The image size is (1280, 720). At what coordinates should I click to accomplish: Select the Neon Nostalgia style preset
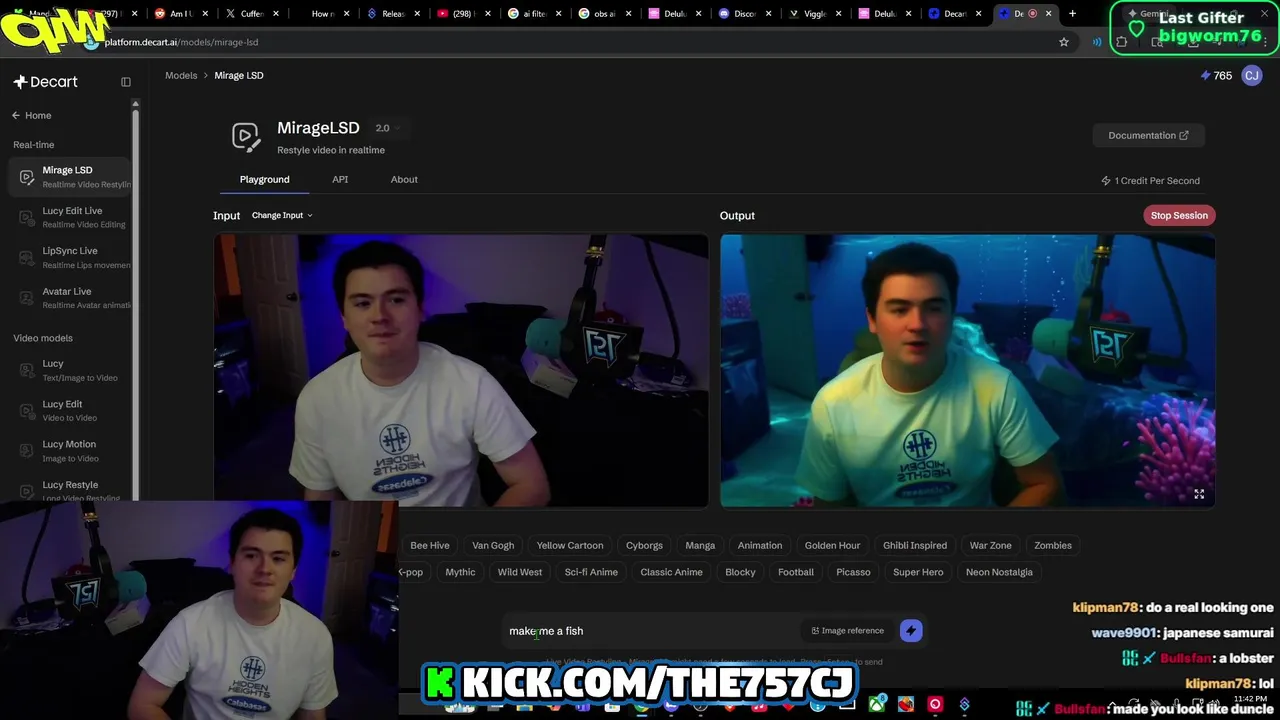tap(999, 572)
